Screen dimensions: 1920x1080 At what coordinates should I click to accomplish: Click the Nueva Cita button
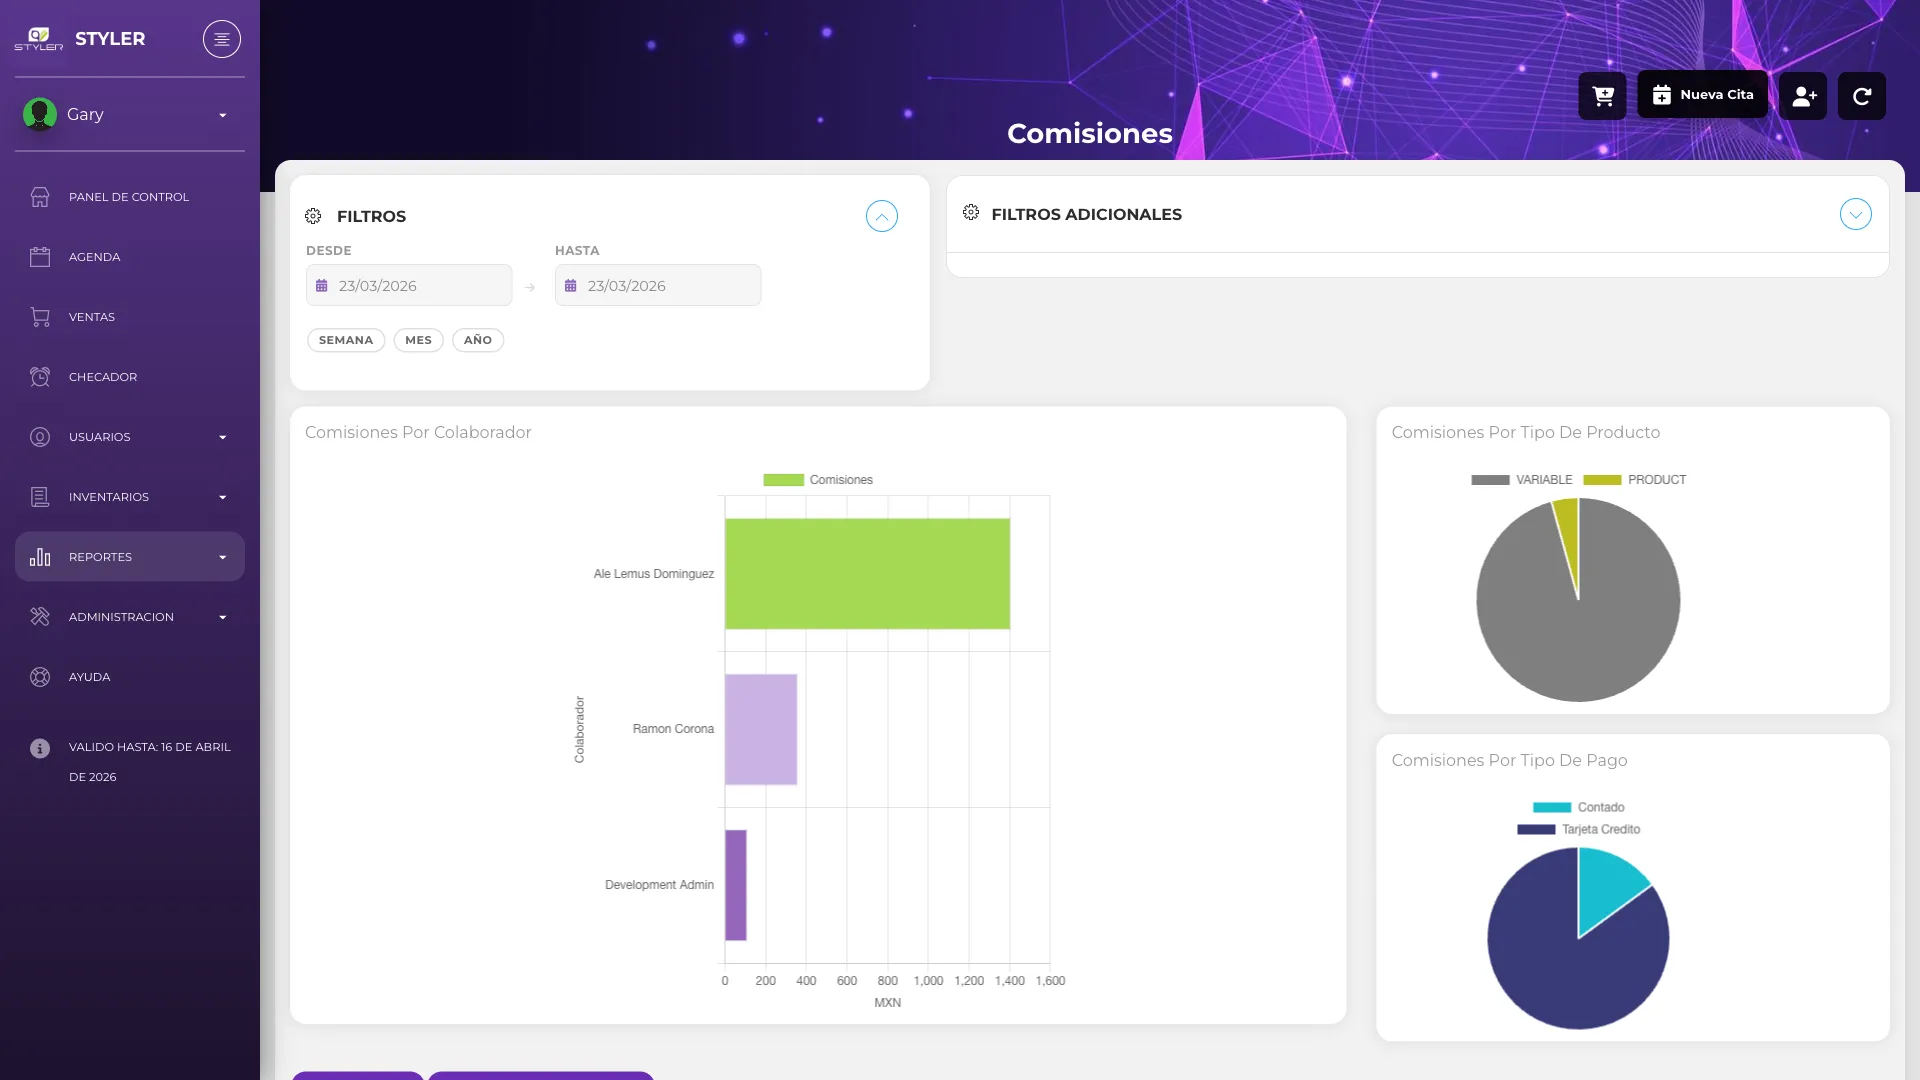click(x=1702, y=95)
